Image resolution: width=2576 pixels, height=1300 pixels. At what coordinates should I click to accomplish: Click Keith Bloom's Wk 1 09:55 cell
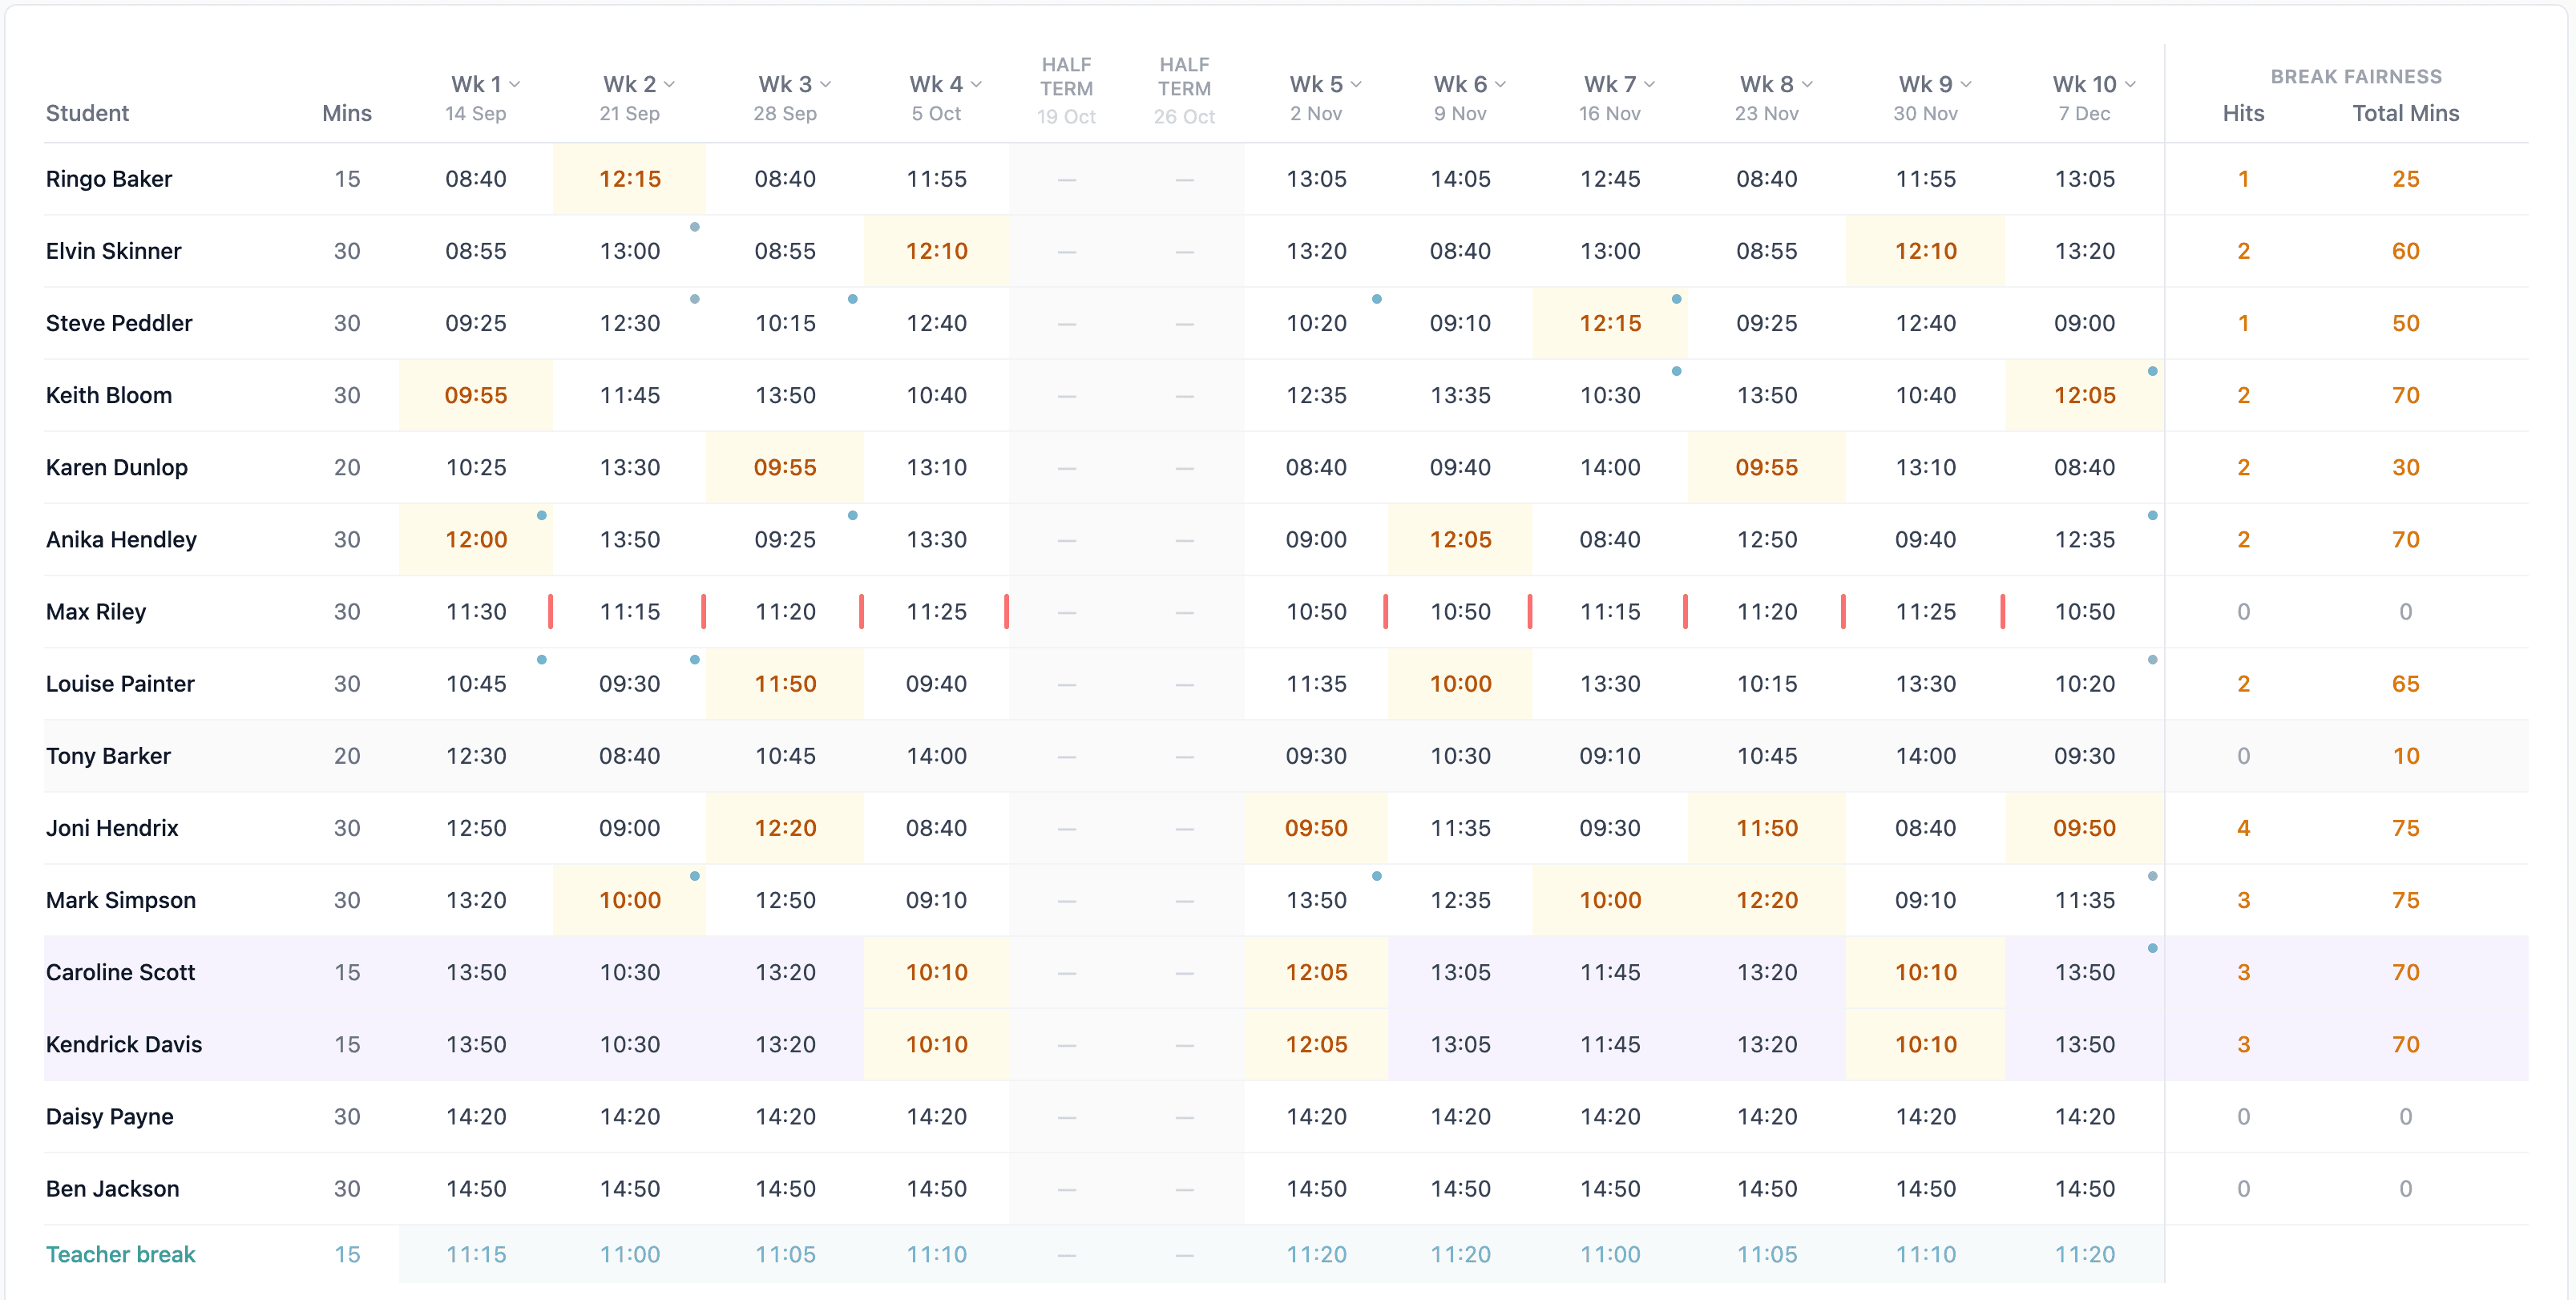(x=476, y=395)
